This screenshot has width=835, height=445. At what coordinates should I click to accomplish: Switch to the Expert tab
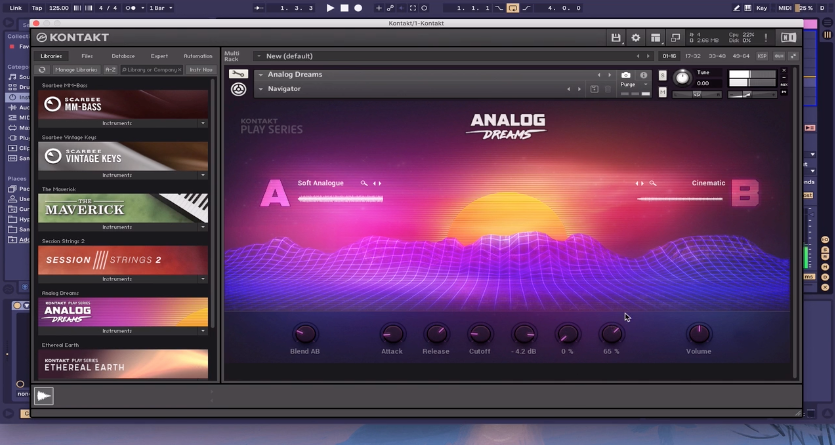point(159,56)
